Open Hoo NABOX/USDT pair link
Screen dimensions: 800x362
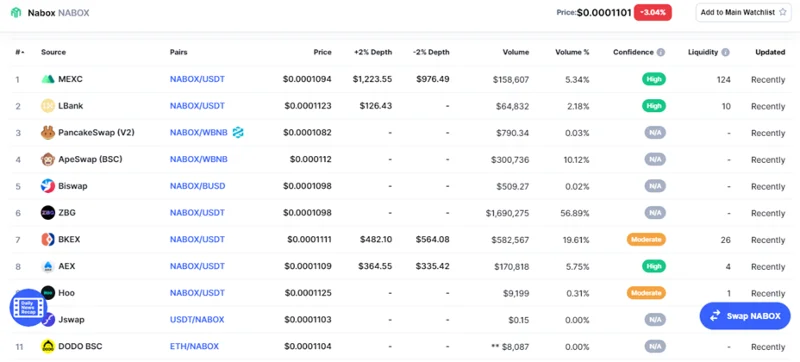coord(197,293)
